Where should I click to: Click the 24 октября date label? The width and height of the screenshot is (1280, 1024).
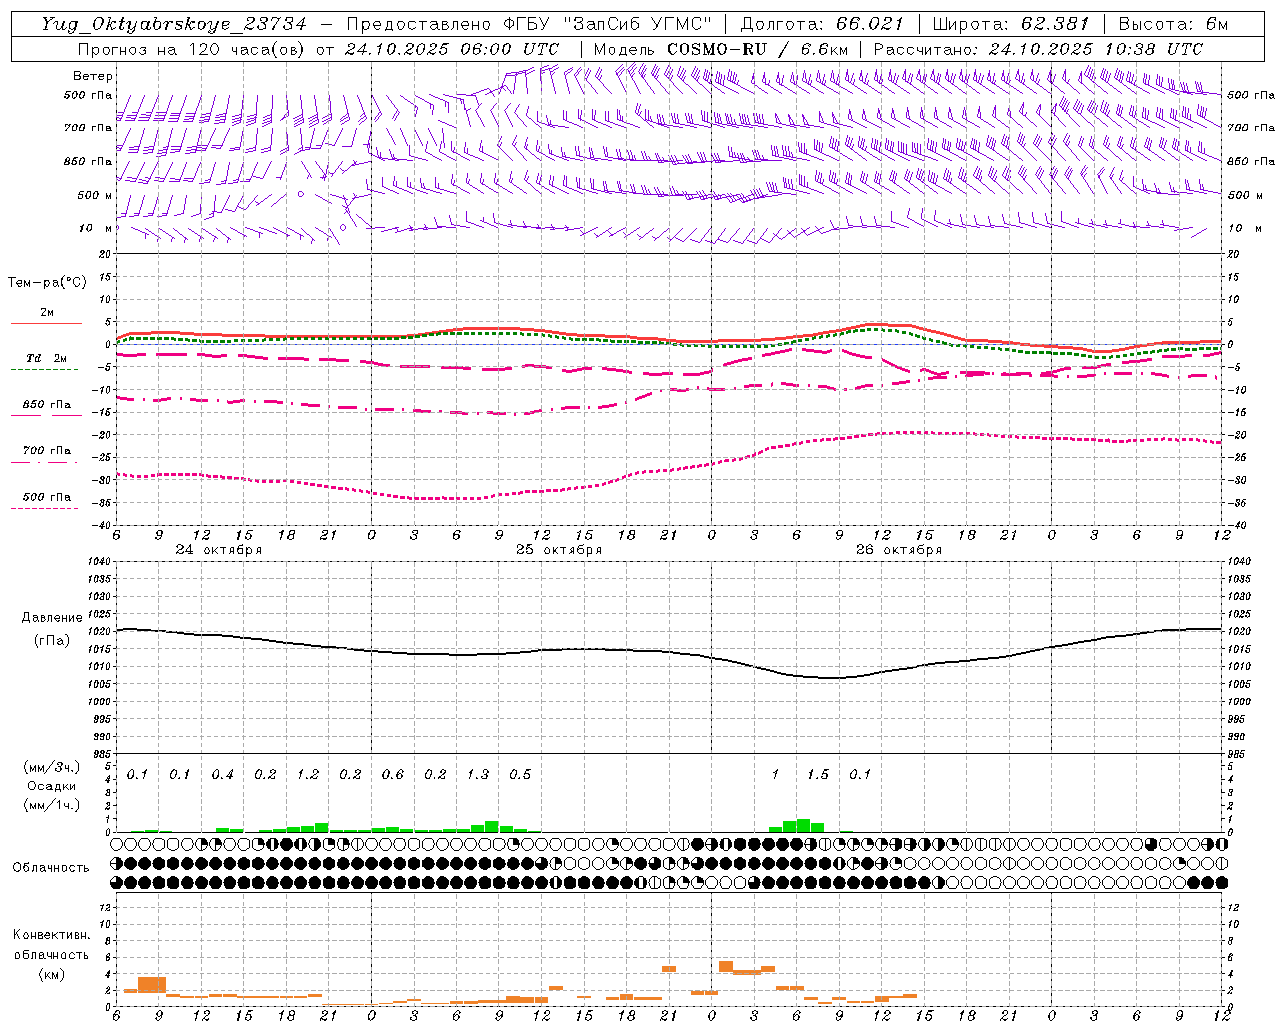click(219, 550)
